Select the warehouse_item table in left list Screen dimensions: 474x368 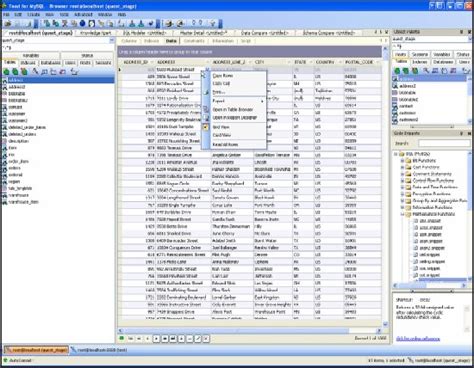23,202
